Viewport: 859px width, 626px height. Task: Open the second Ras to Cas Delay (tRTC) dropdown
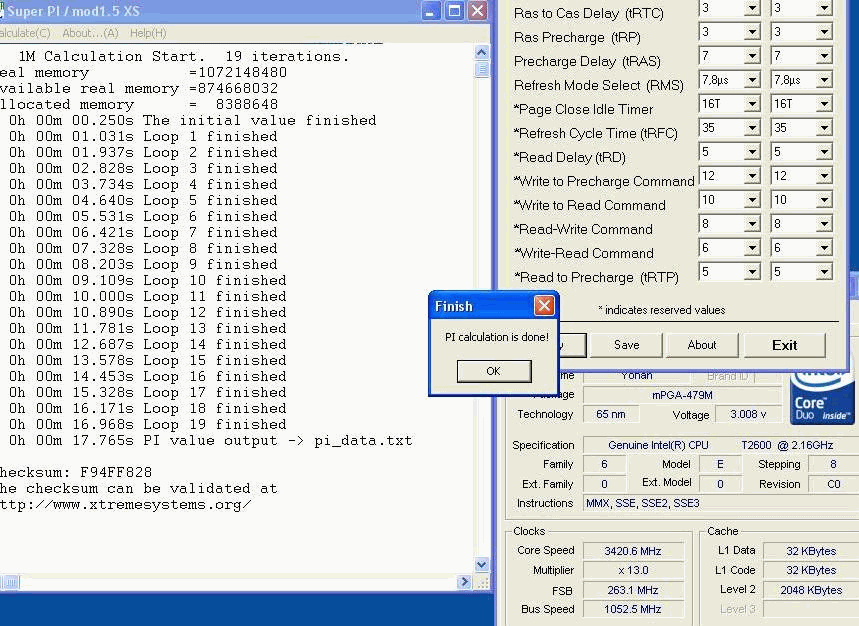coord(824,8)
